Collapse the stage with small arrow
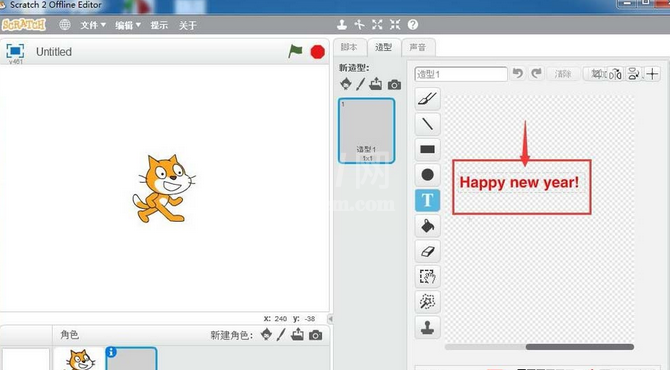This screenshot has height=370, width=670. click(x=330, y=318)
